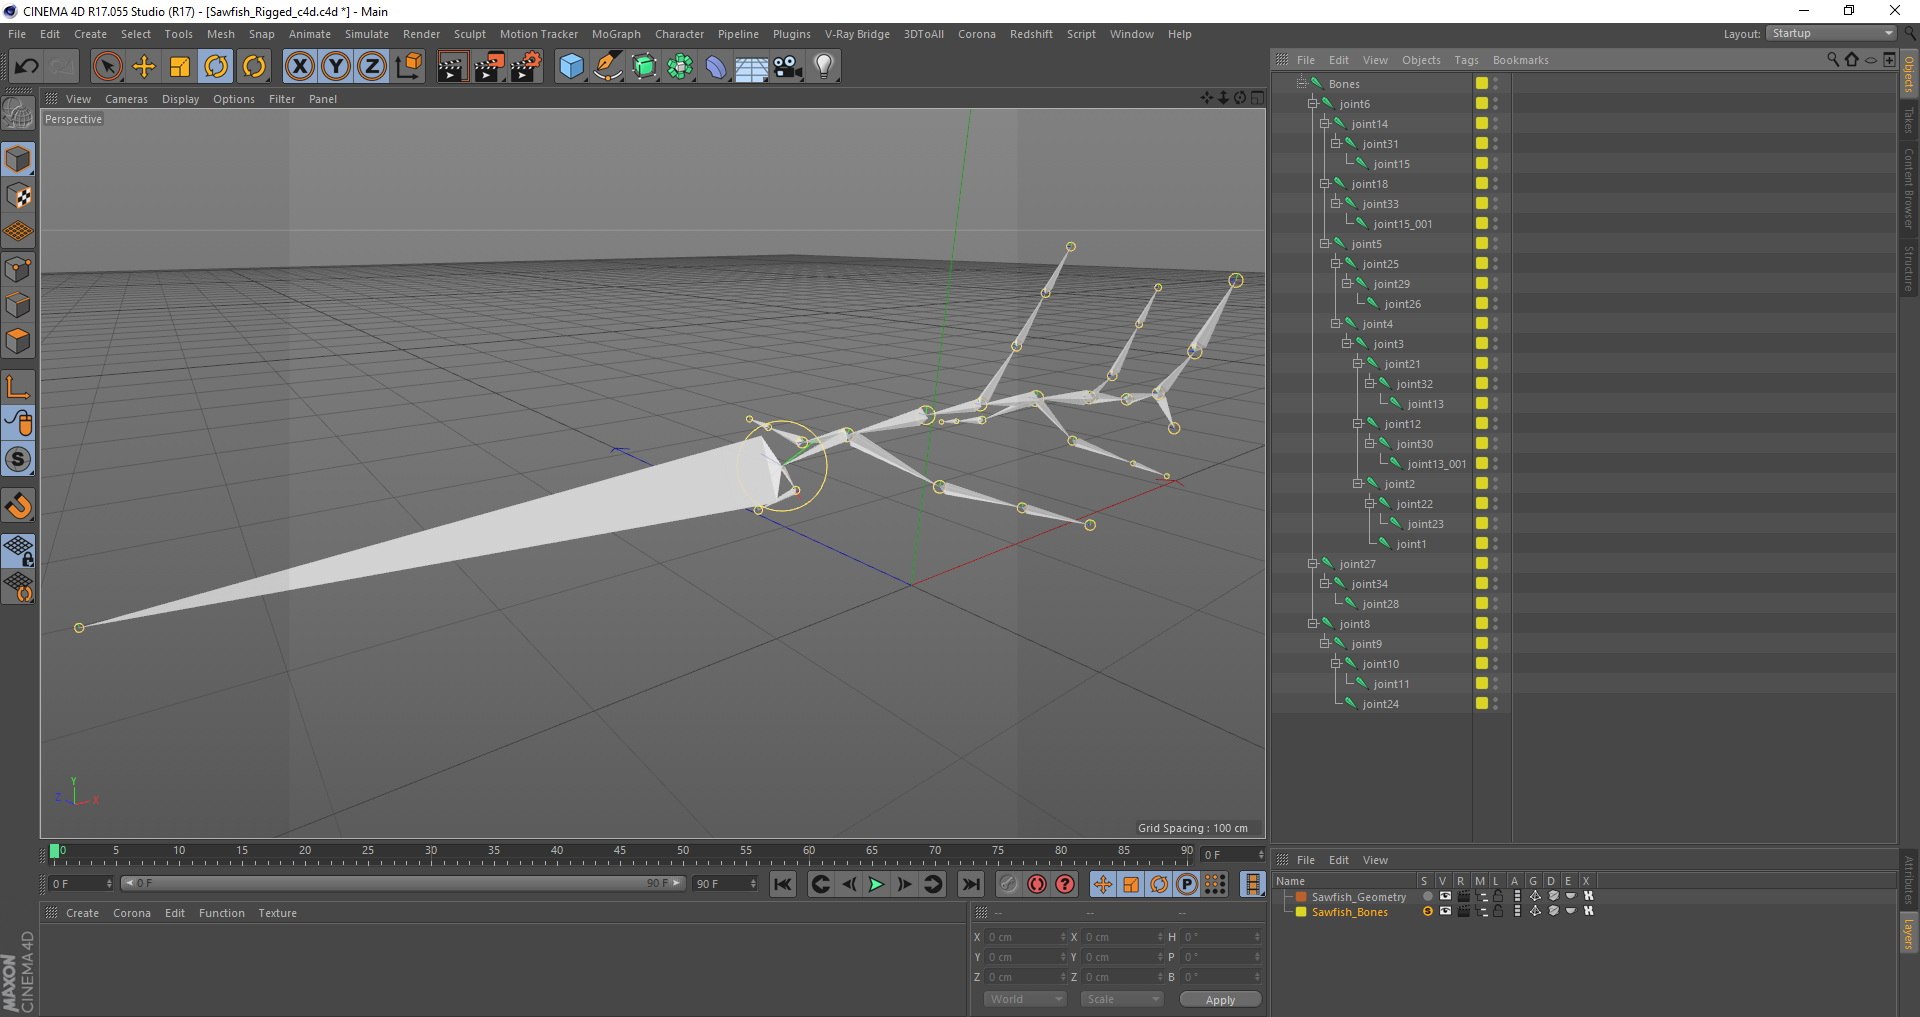Image resolution: width=1920 pixels, height=1017 pixels.
Task: Toggle lock icon of Sawfish_Bones layer
Action: 1498,911
